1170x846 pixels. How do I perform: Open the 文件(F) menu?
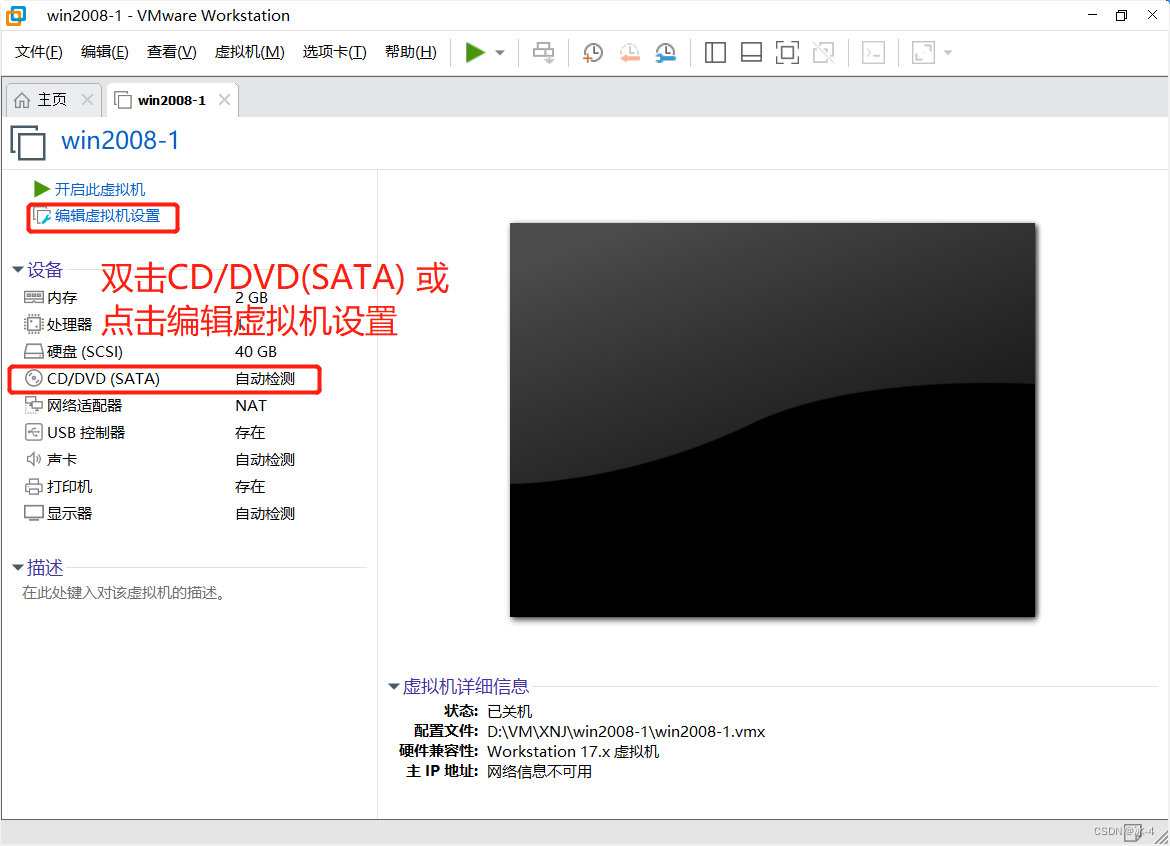click(39, 51)
